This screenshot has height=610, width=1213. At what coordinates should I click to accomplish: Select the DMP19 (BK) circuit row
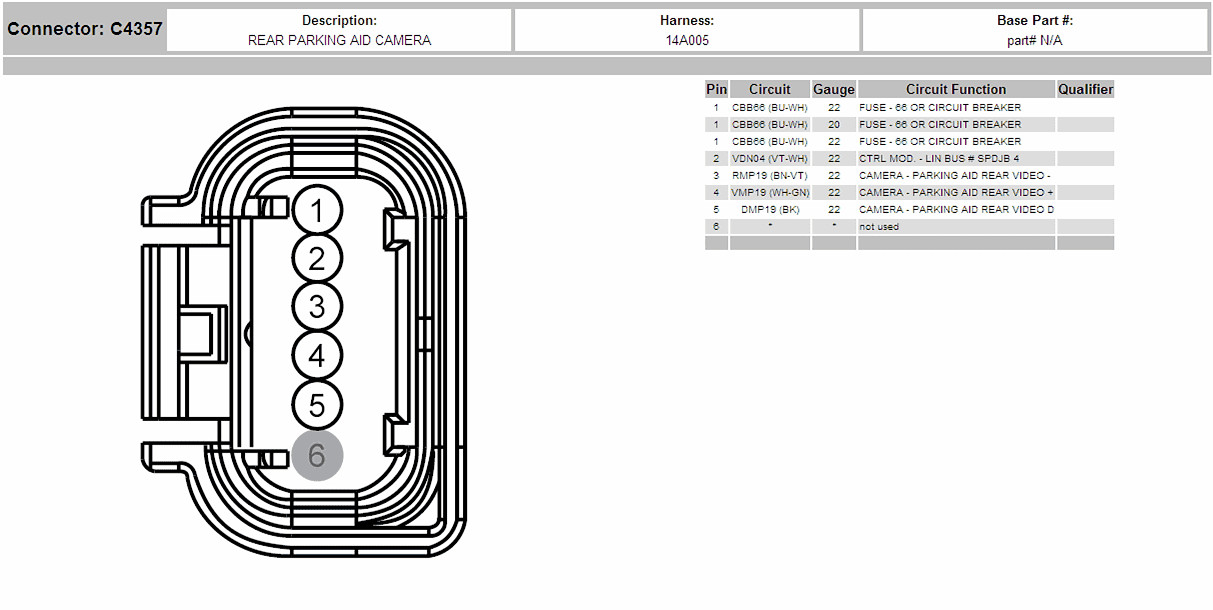tap(909, 209)
